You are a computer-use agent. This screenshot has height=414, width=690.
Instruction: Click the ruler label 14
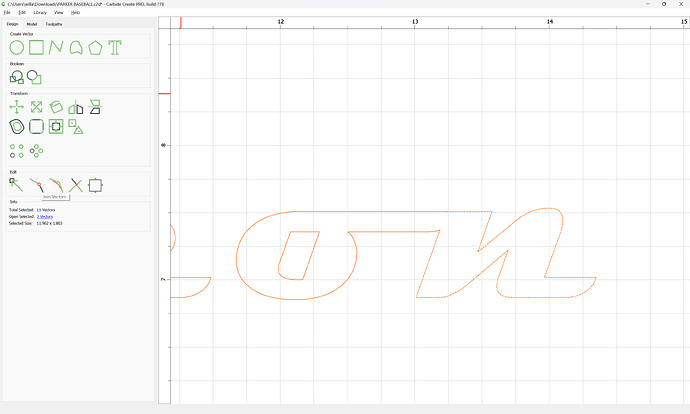click(550, 22)
